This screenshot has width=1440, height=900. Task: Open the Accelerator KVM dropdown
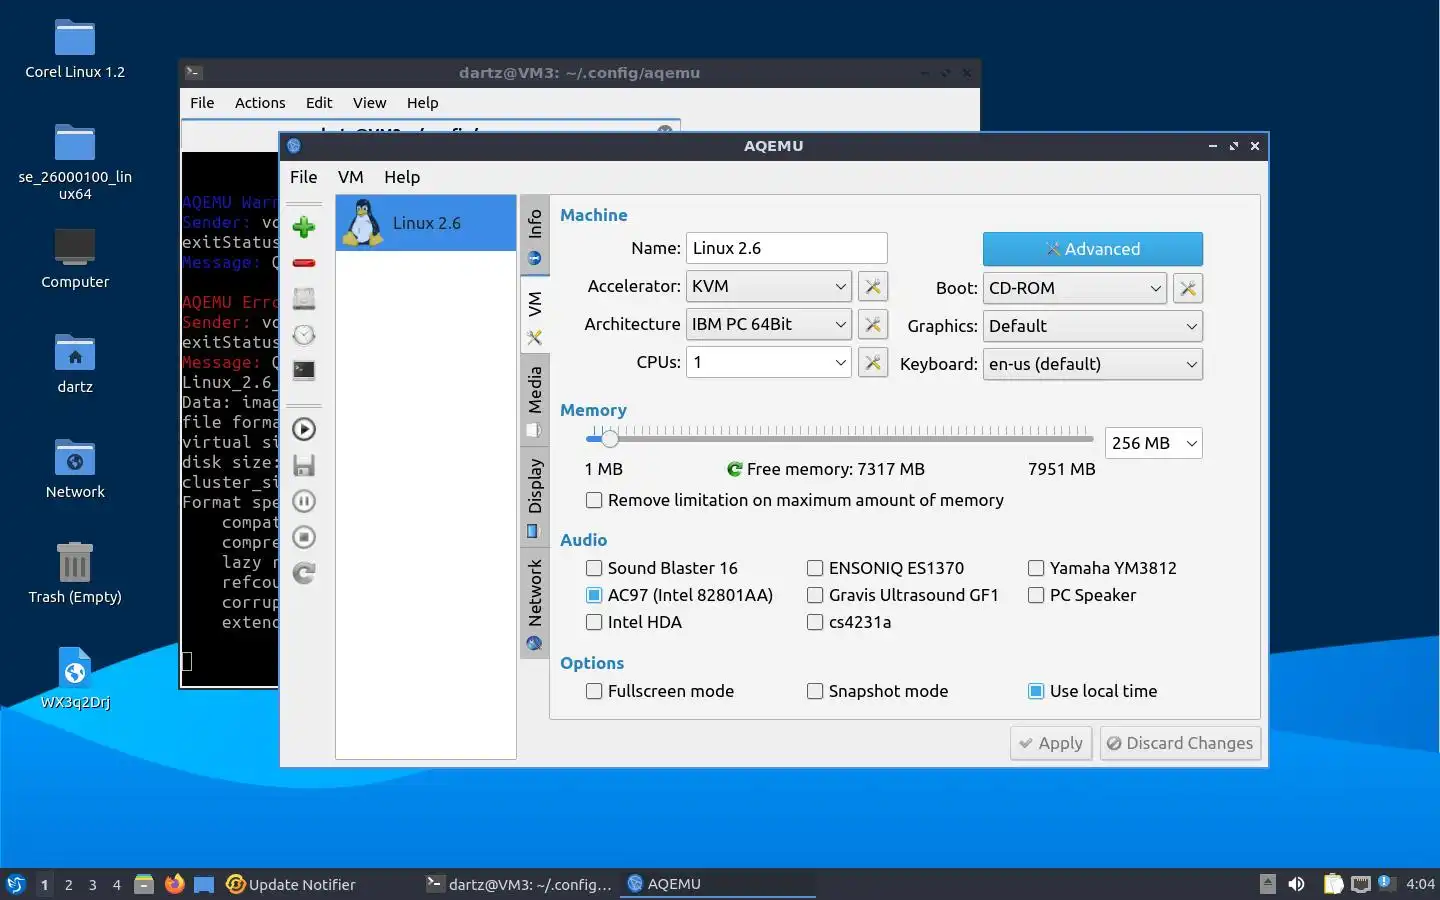769,286
